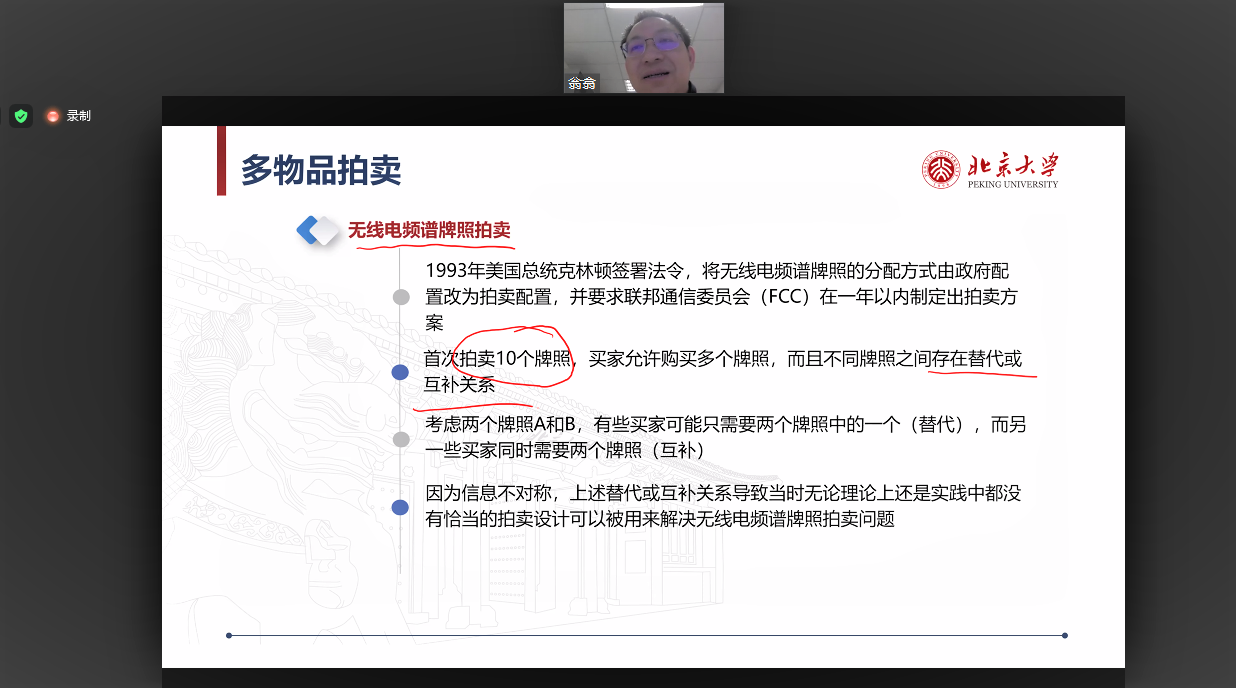Click the Peking University logo emblem
1236x688 pixels.
point(940,169)
